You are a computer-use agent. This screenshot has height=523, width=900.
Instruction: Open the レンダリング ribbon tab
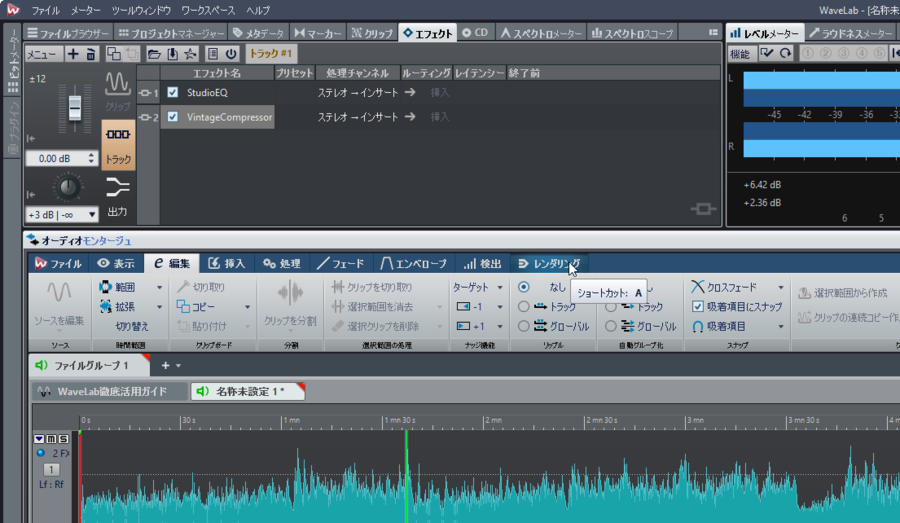click(549, 264)
